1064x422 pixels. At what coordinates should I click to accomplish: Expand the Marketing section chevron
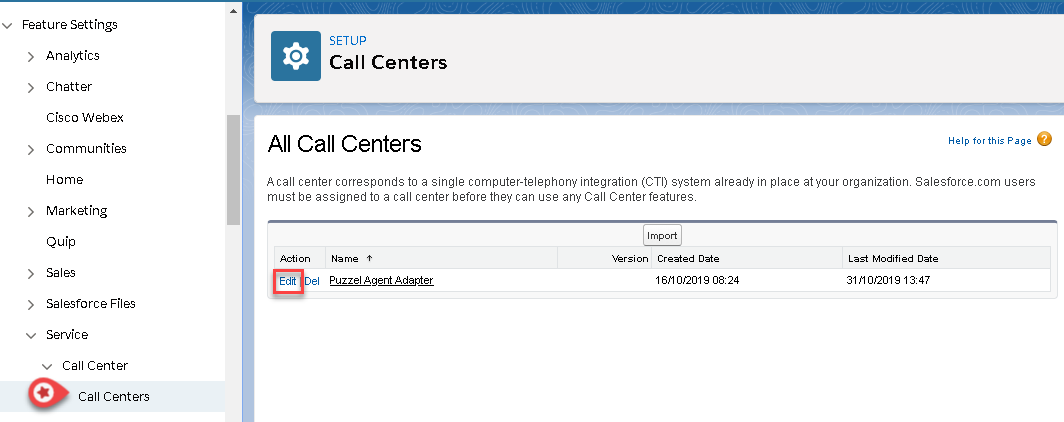click(x=31, y=211)
